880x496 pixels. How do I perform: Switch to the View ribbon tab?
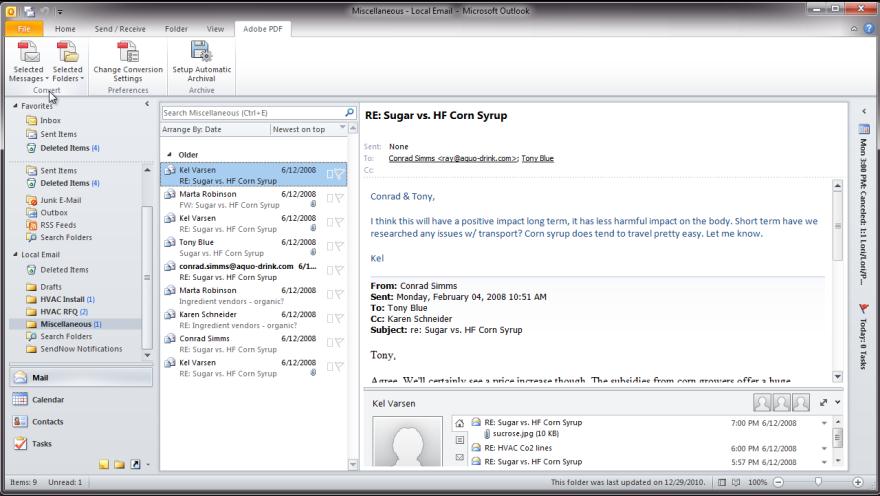point(215,29)
